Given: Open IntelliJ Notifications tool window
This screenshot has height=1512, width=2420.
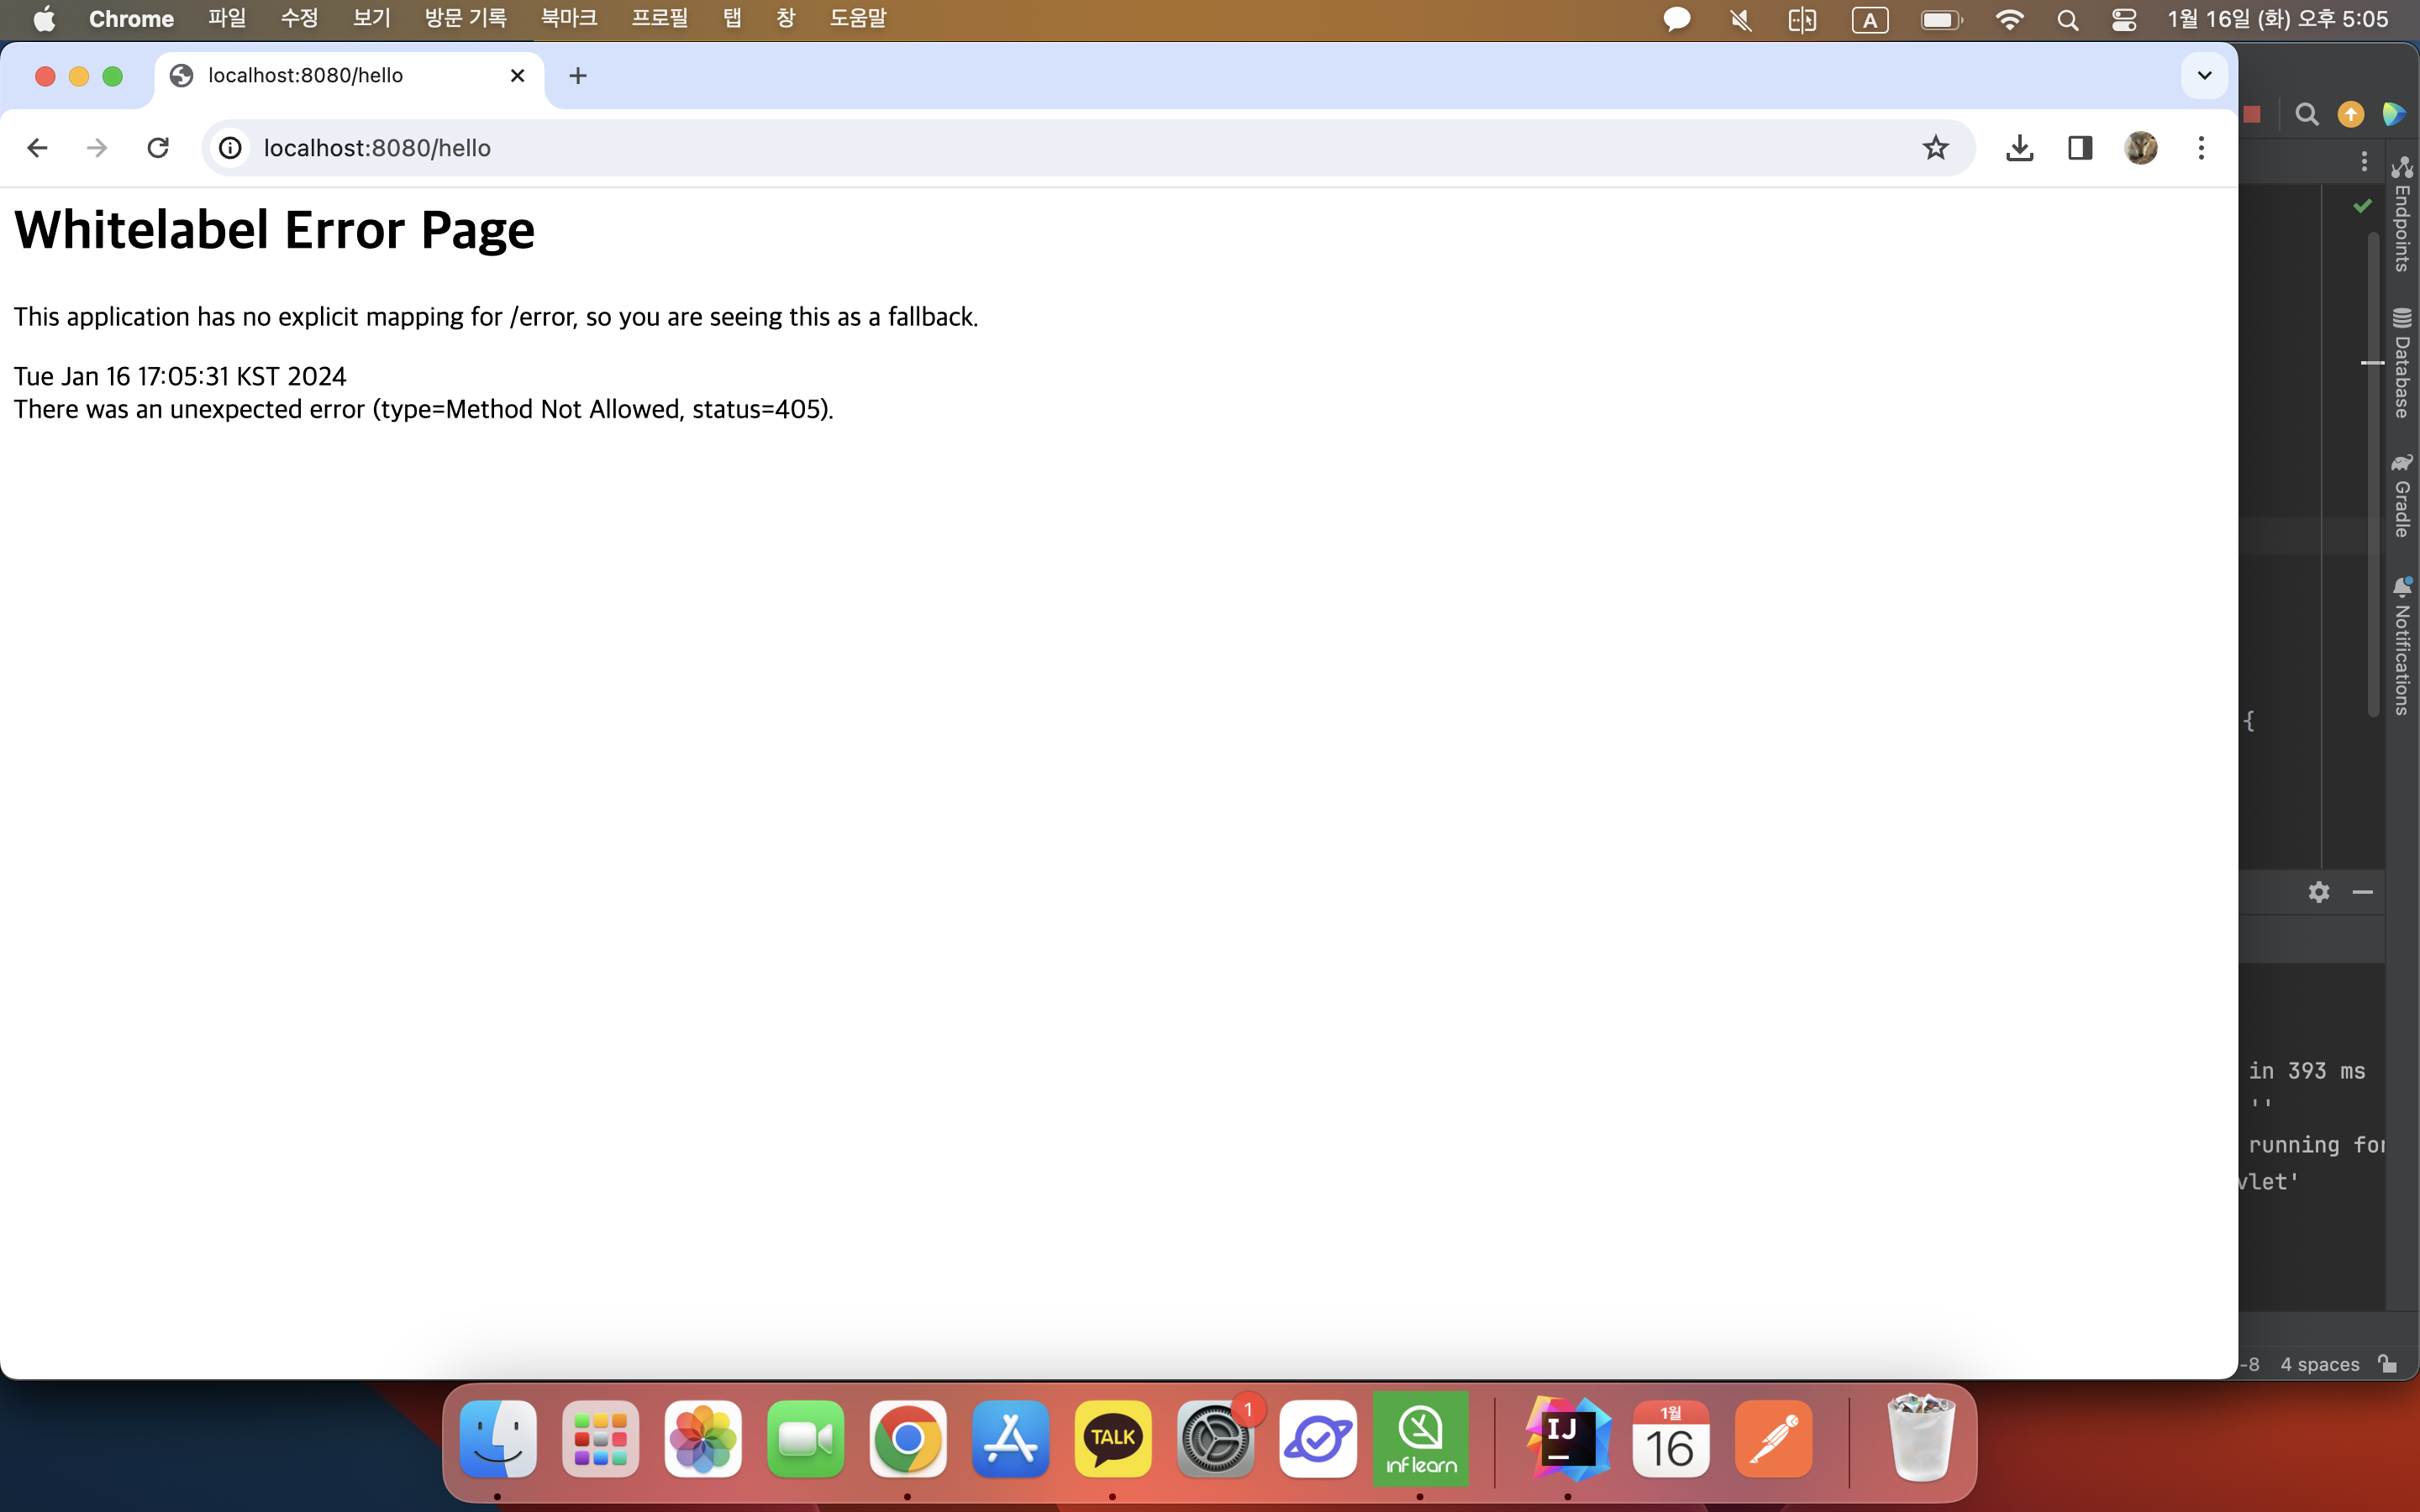Looking at the screenshot, I should (x=2402, y=647).
